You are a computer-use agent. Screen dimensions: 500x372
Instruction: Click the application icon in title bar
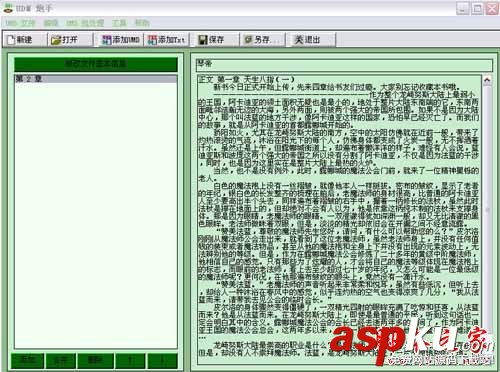[x=7, y=9]
